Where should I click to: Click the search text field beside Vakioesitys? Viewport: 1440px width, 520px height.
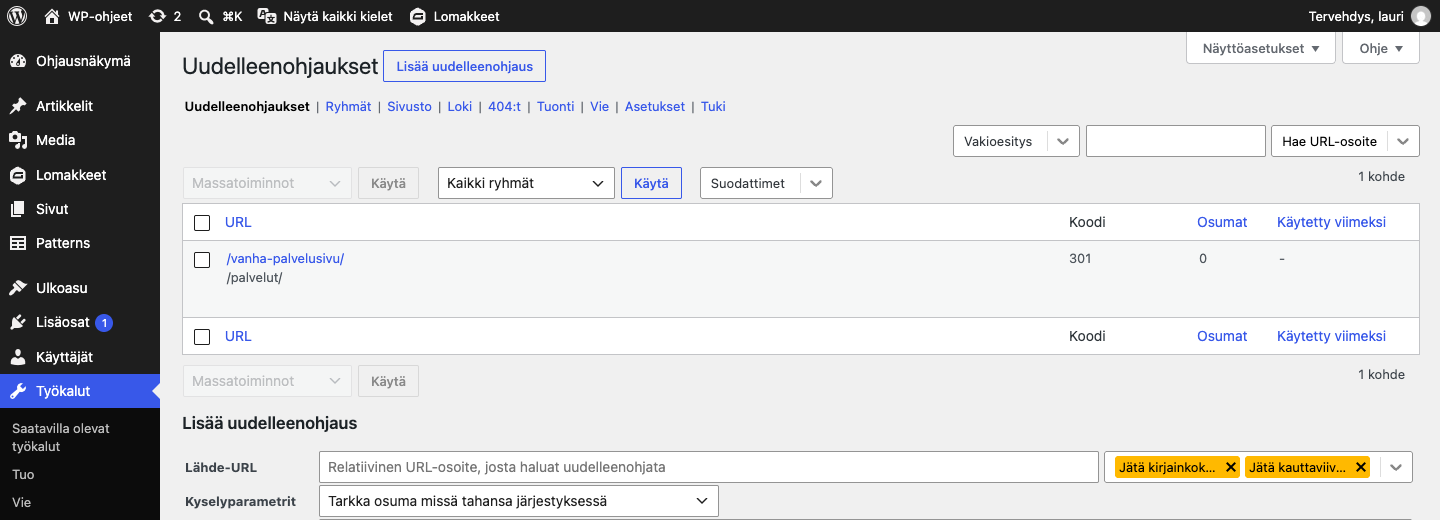coord(1176,141)
